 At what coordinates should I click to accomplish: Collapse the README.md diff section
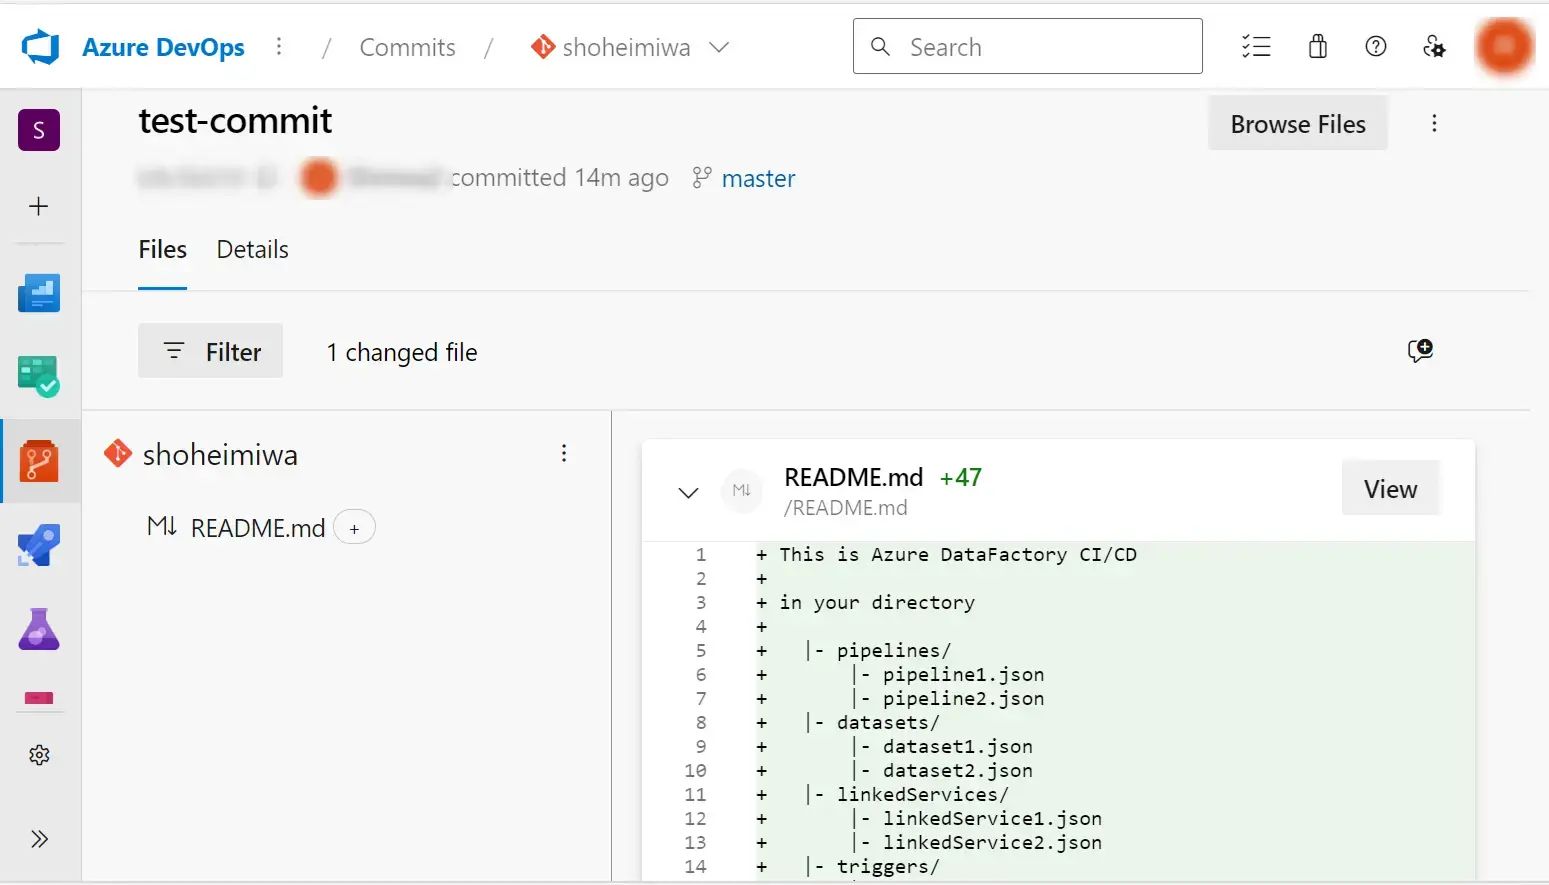pyautogui.click(x=688, y=492)
